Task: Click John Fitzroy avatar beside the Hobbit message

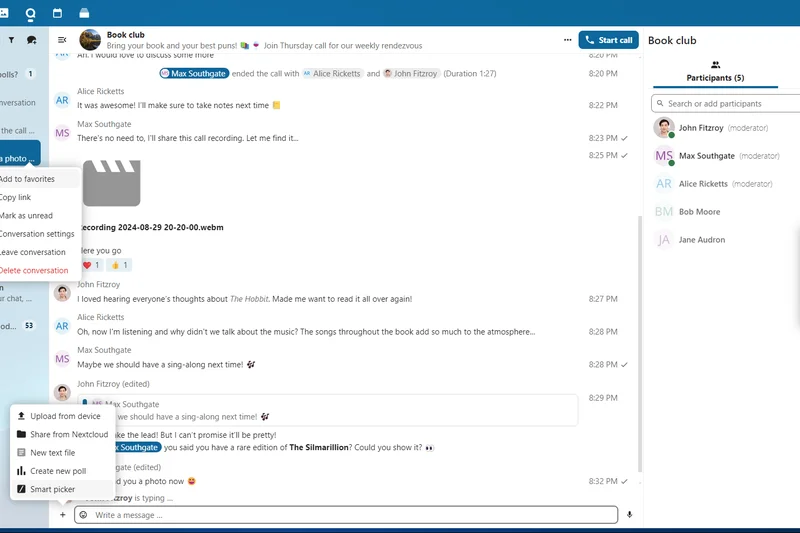Action: tap(62, 293)
